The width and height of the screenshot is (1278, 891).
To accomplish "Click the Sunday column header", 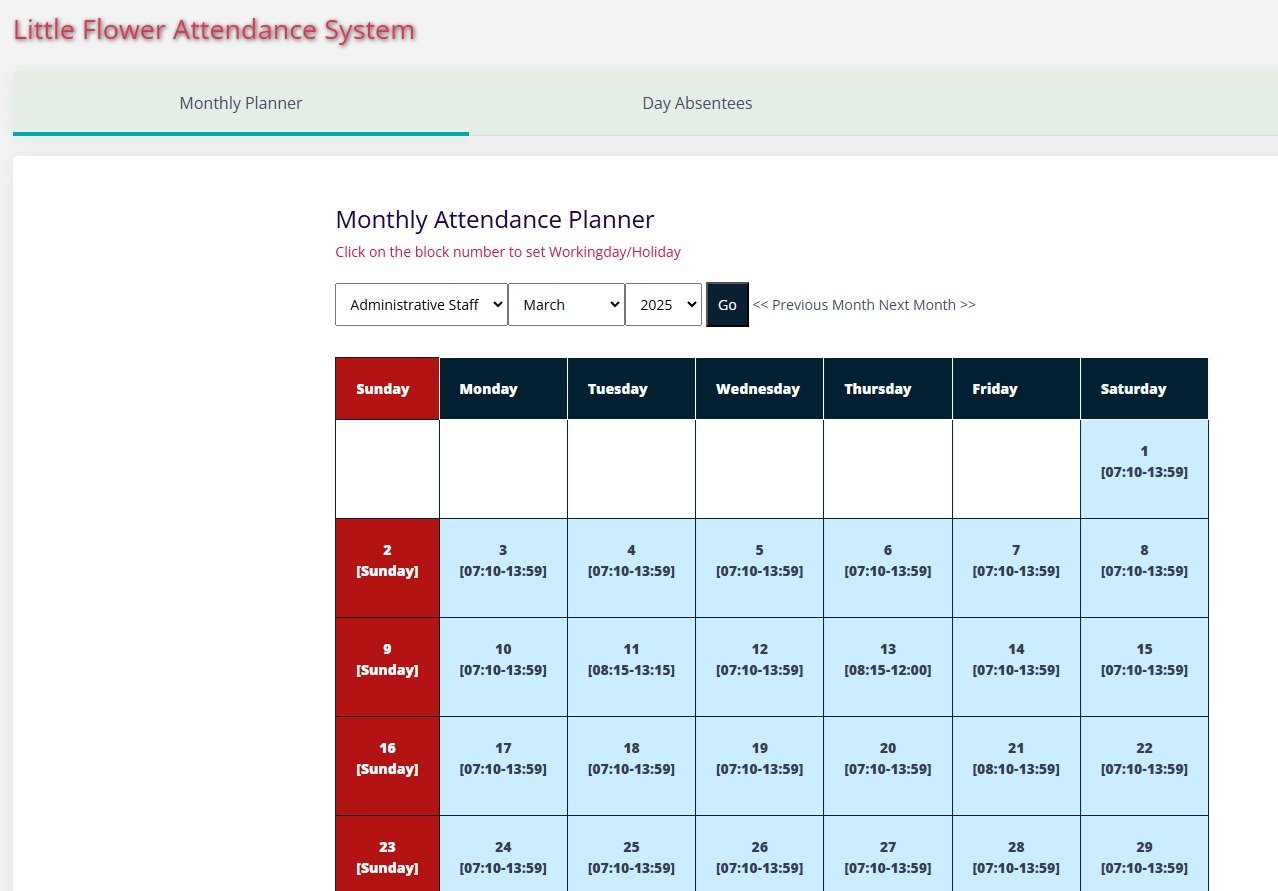I will tap(387, 389).
